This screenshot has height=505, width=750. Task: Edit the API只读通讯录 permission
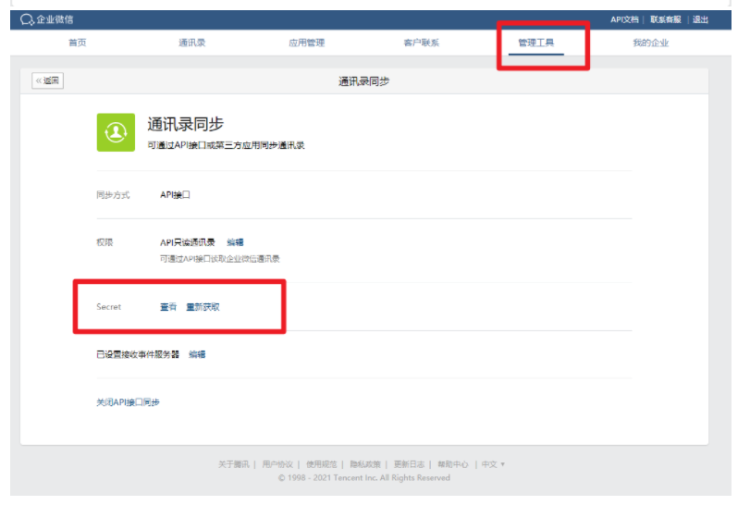(235, 242)
